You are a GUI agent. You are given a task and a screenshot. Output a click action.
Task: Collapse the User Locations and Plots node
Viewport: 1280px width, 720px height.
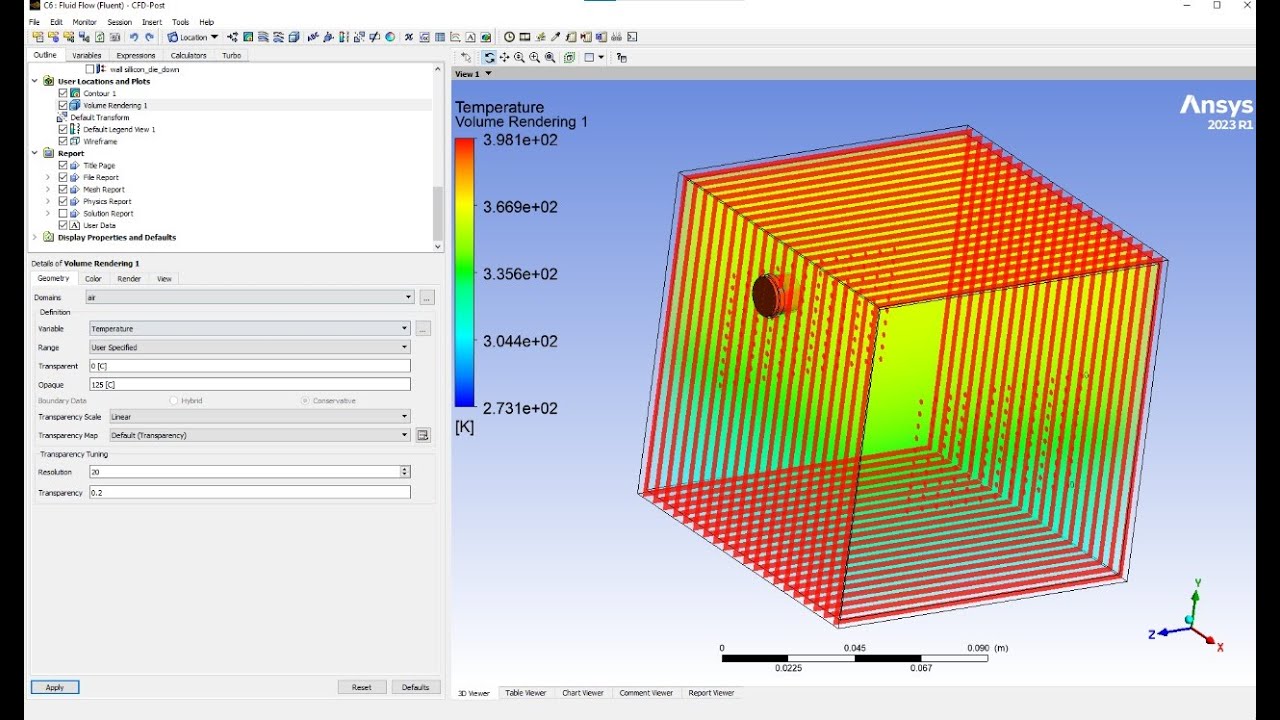tap(35, 81)
